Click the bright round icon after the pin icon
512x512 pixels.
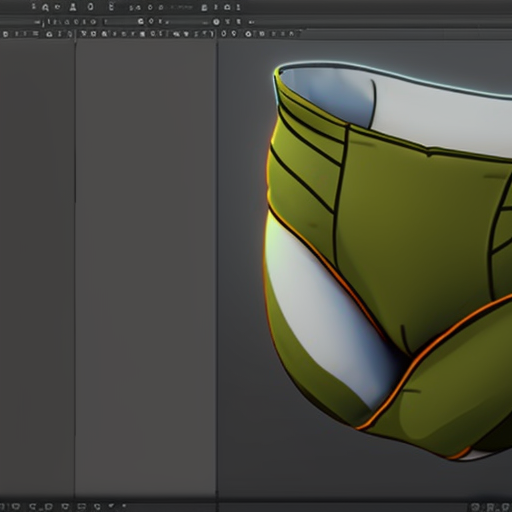click(x=248, y=34)
